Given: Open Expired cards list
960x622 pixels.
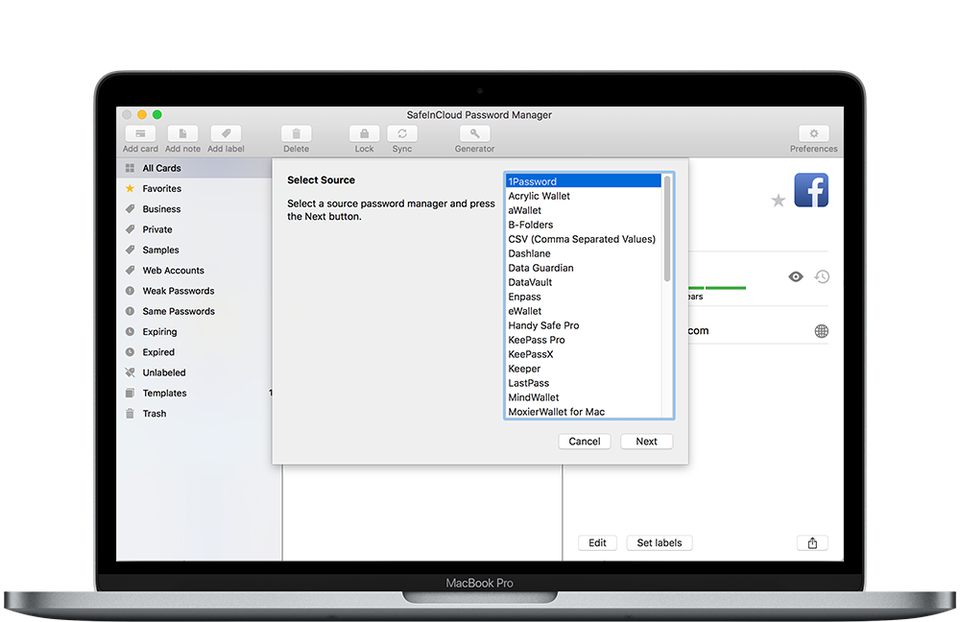Looking at the screenshot, I should click(194, 352).
